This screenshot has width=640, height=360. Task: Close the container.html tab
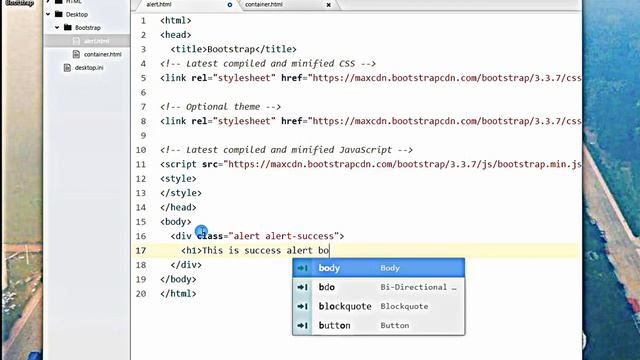pos(329,5)
